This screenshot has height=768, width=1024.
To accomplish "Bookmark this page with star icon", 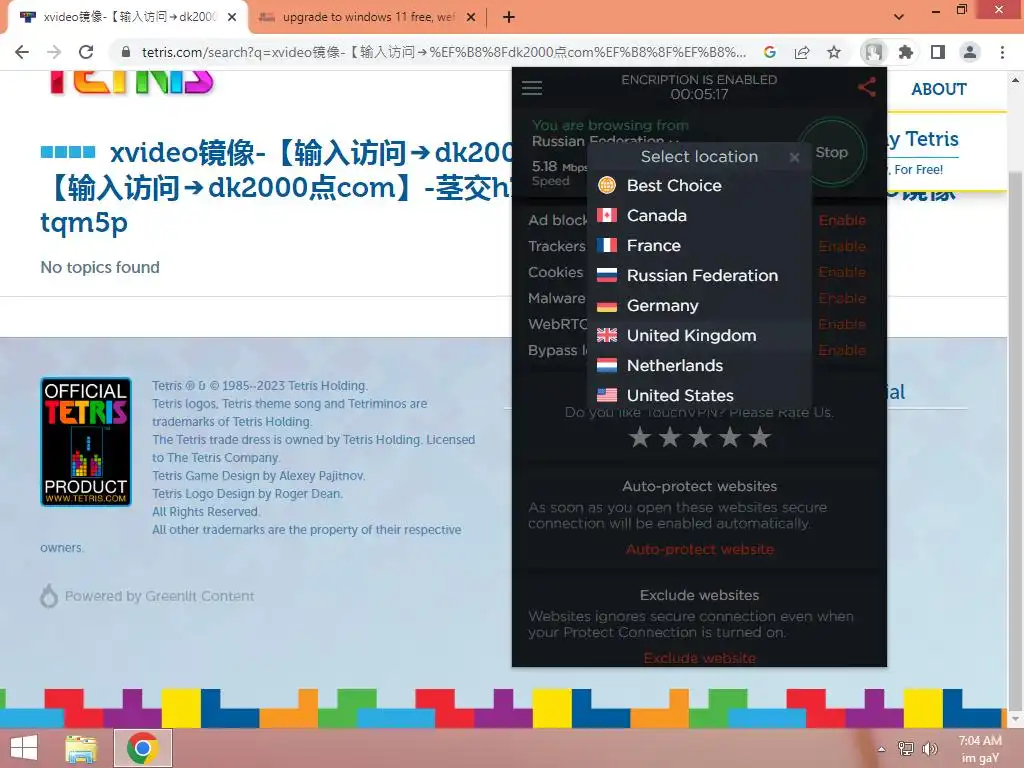I will coord(834,52).
